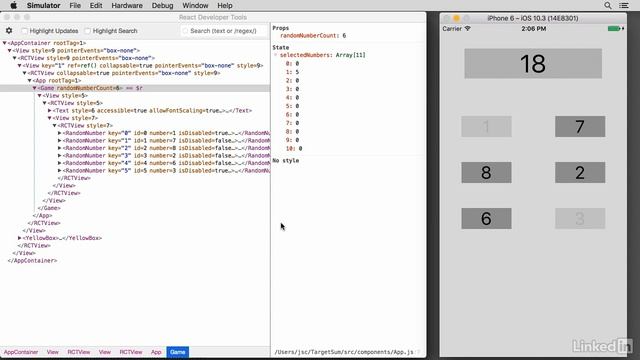Collapse the selectedNumbers array in State
The height and width of the screenshot is (360, 640).
tap(276, 55)
